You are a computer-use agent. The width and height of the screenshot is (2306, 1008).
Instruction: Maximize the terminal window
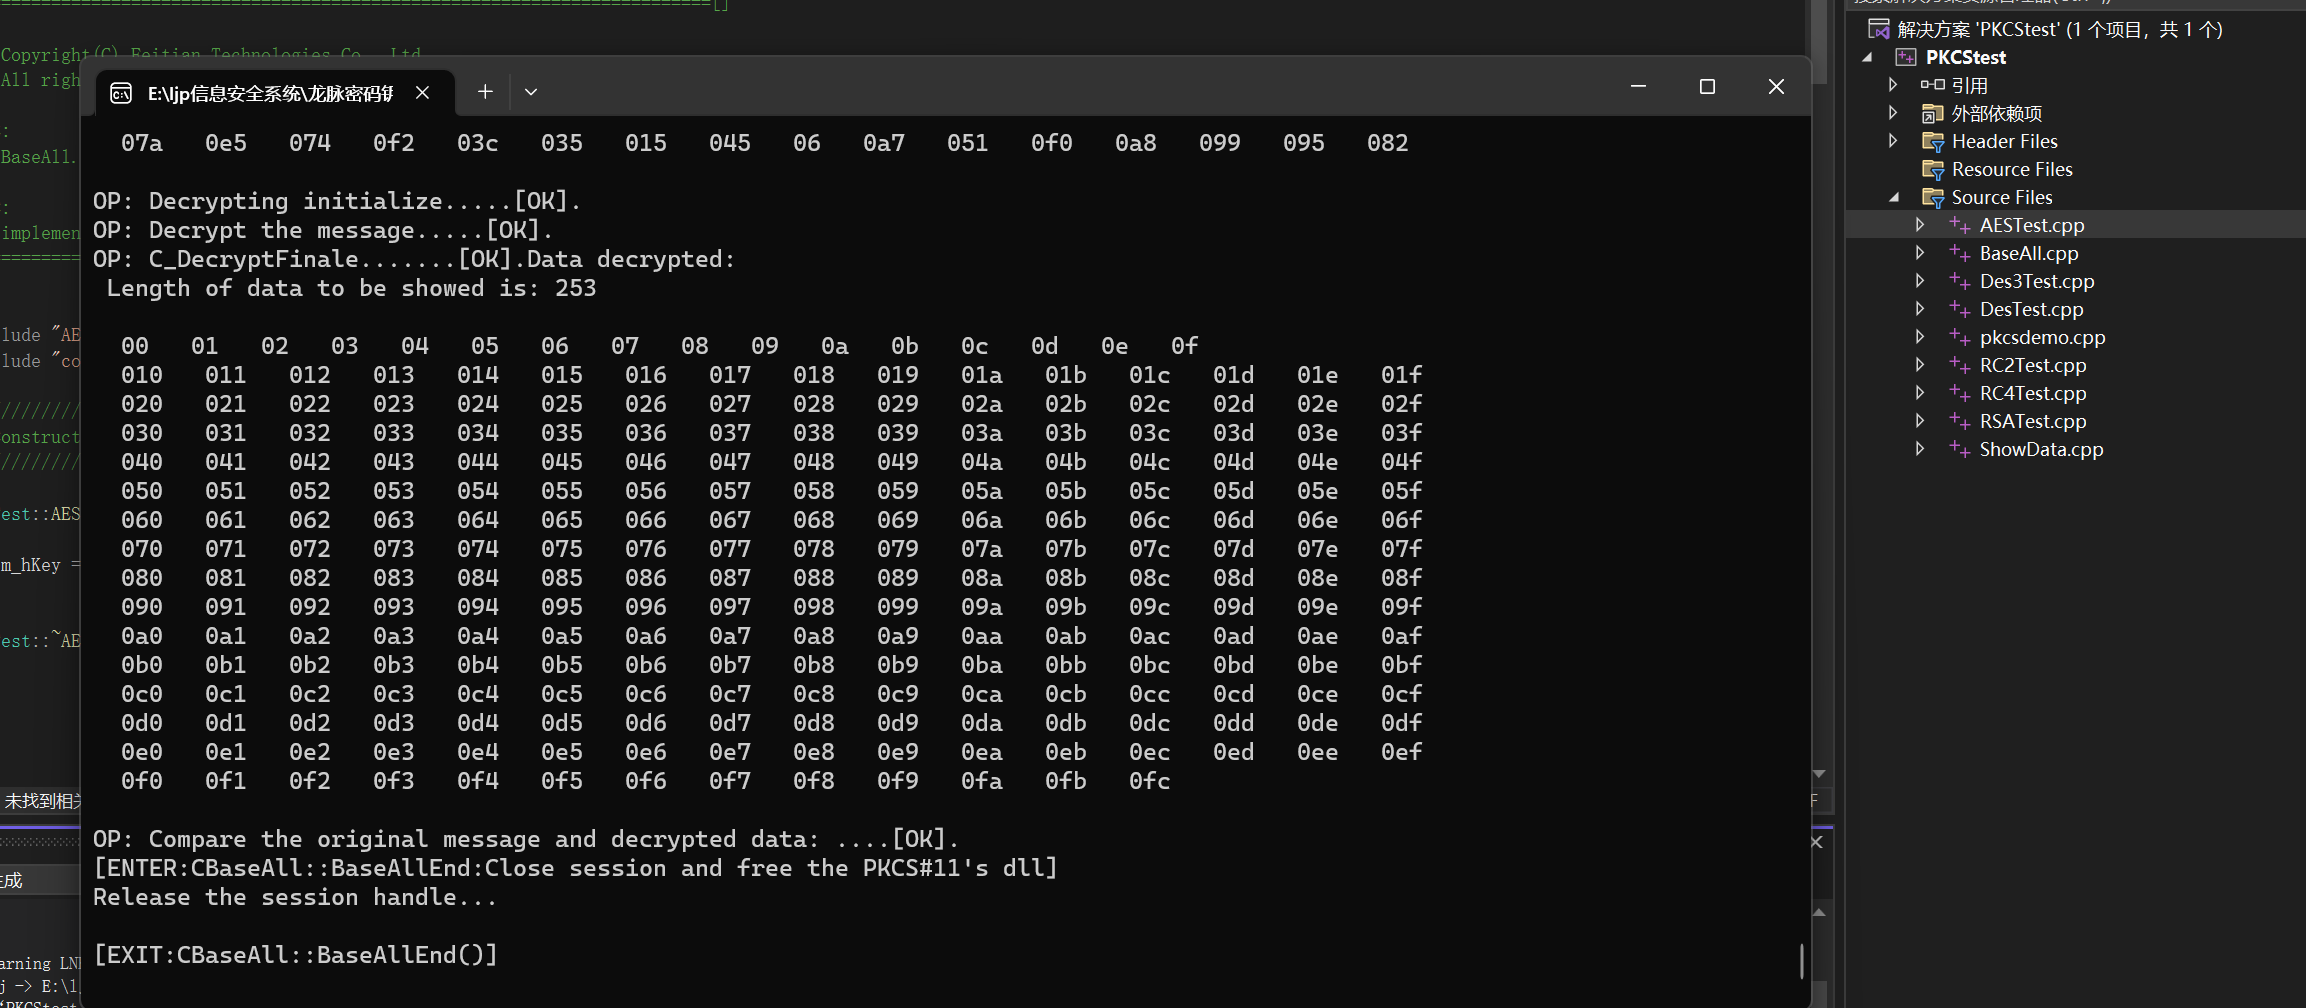(1707, 87)
